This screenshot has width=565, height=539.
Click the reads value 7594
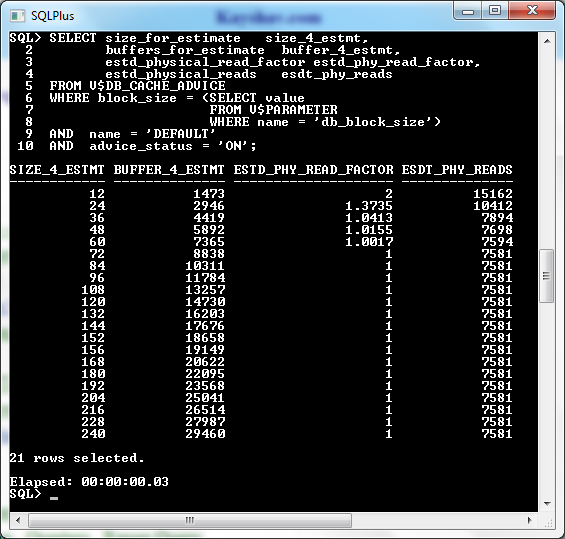pos(497,242)
